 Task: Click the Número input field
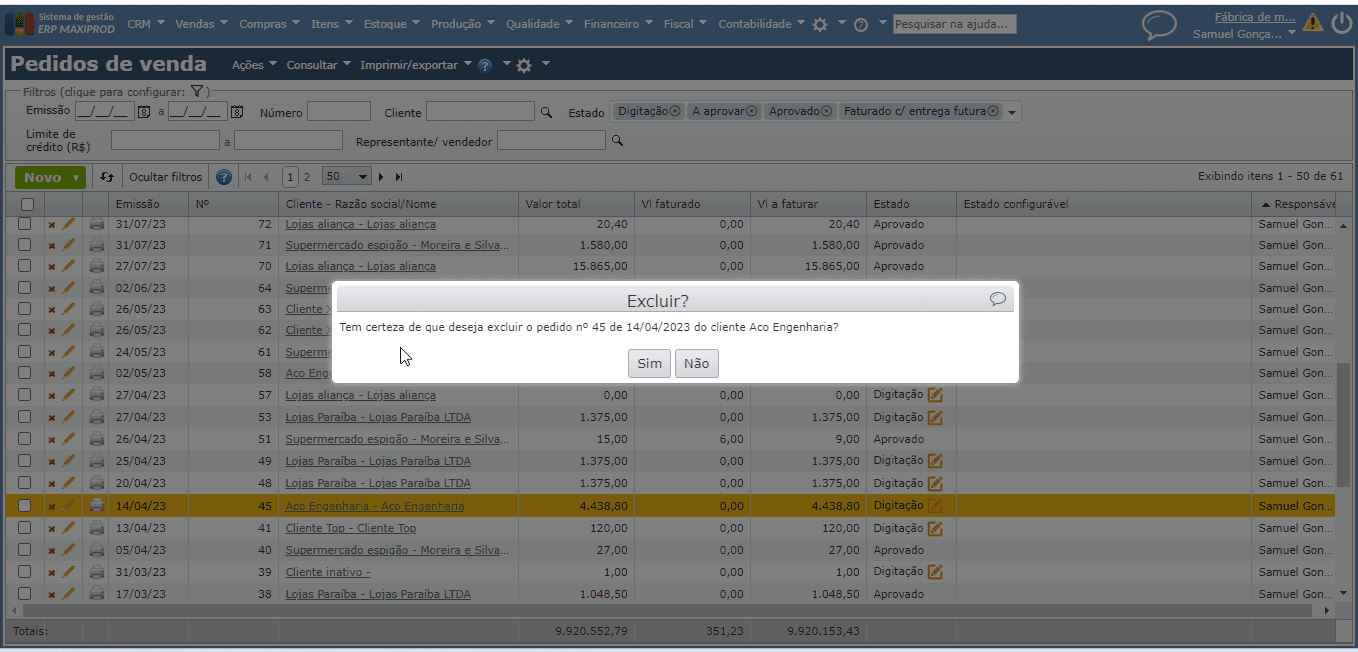click(339, 112)
